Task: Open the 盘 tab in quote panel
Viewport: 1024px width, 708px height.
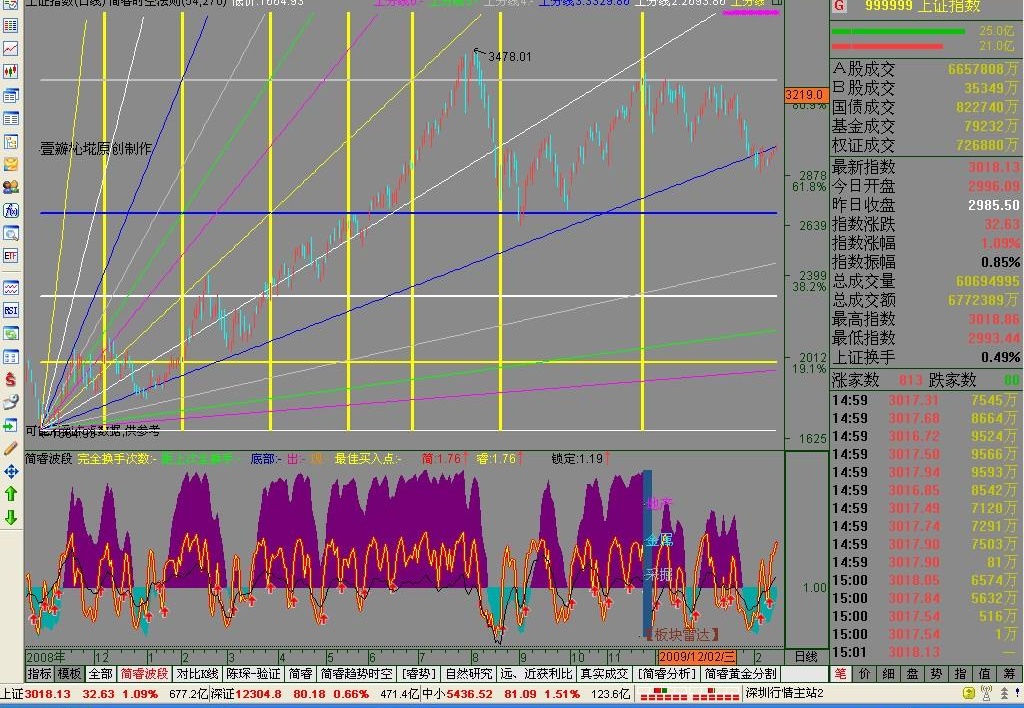Action: [x=912, y=673]
